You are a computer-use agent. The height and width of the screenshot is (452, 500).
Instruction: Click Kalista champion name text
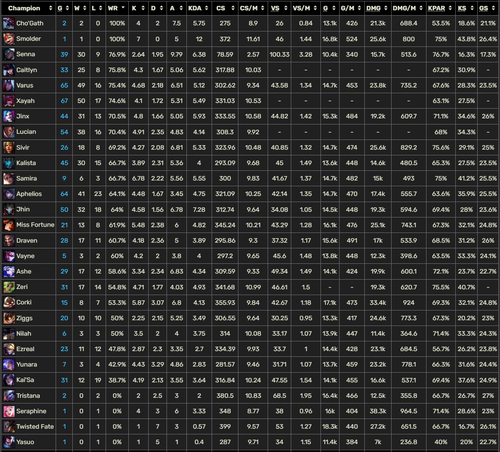(x=26, y=163)
